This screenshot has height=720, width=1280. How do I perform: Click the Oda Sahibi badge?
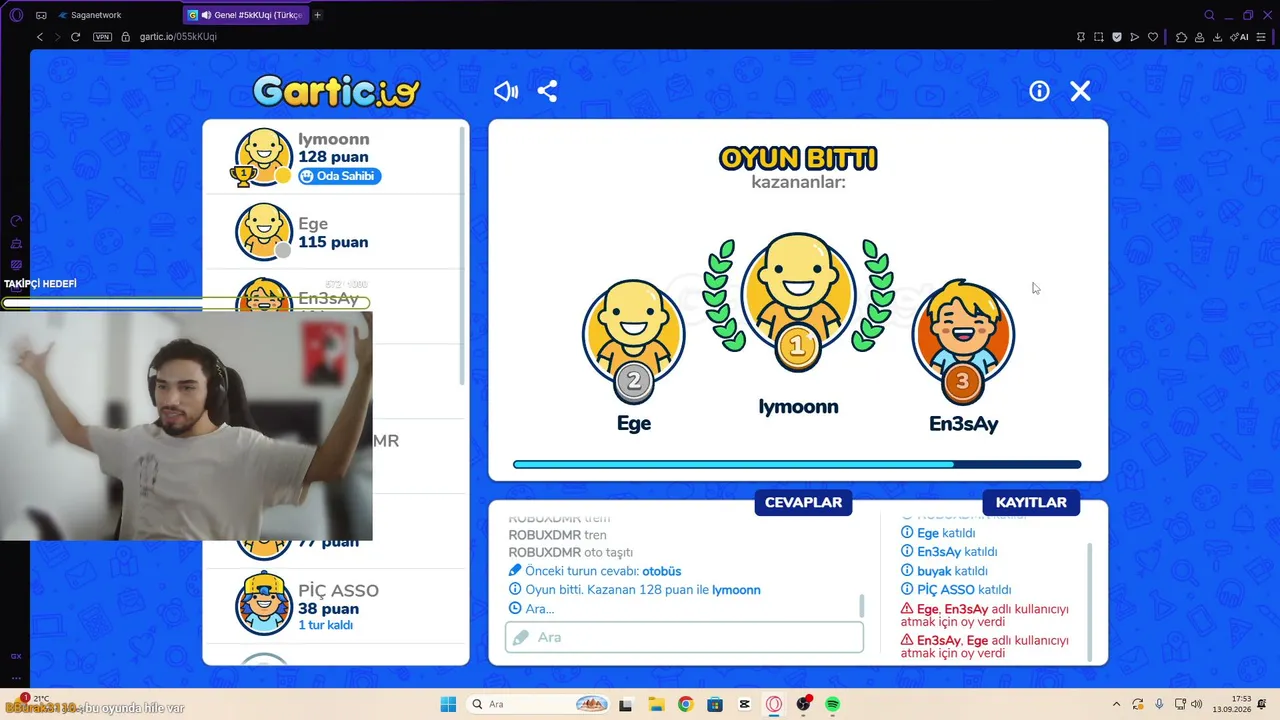tap(339, 176)
